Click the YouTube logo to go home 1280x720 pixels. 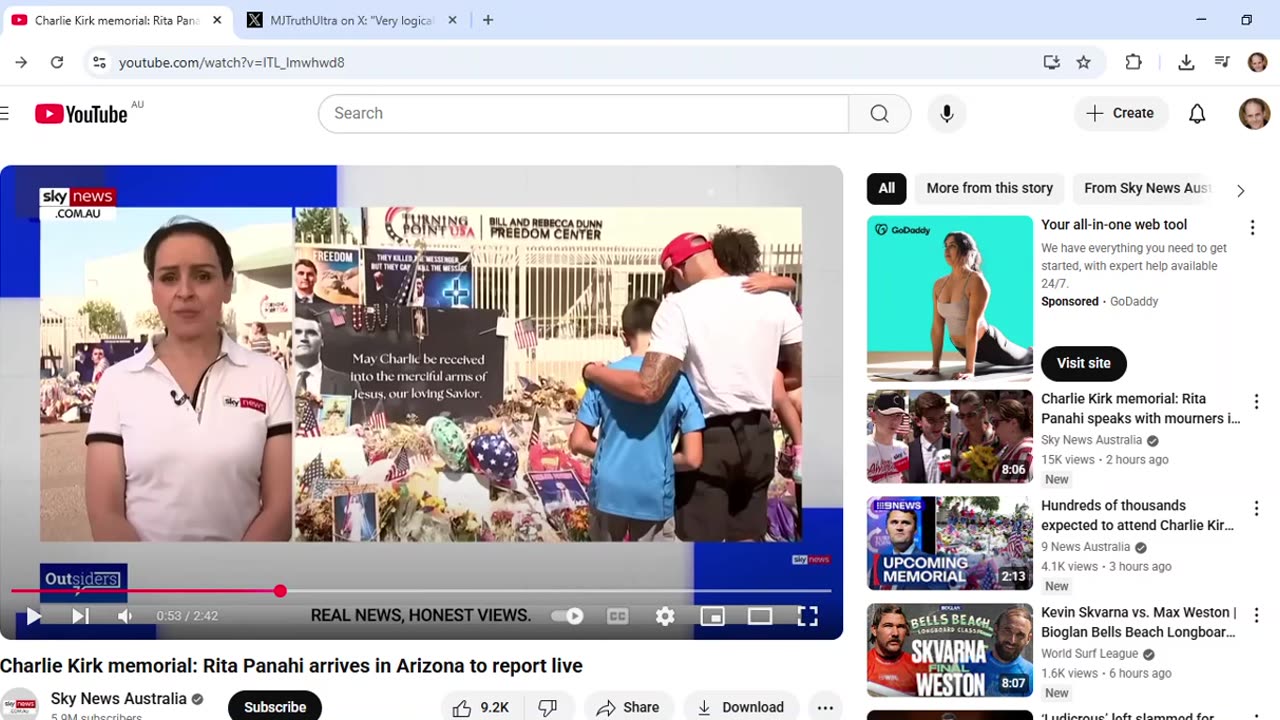[x=81, y=113]
